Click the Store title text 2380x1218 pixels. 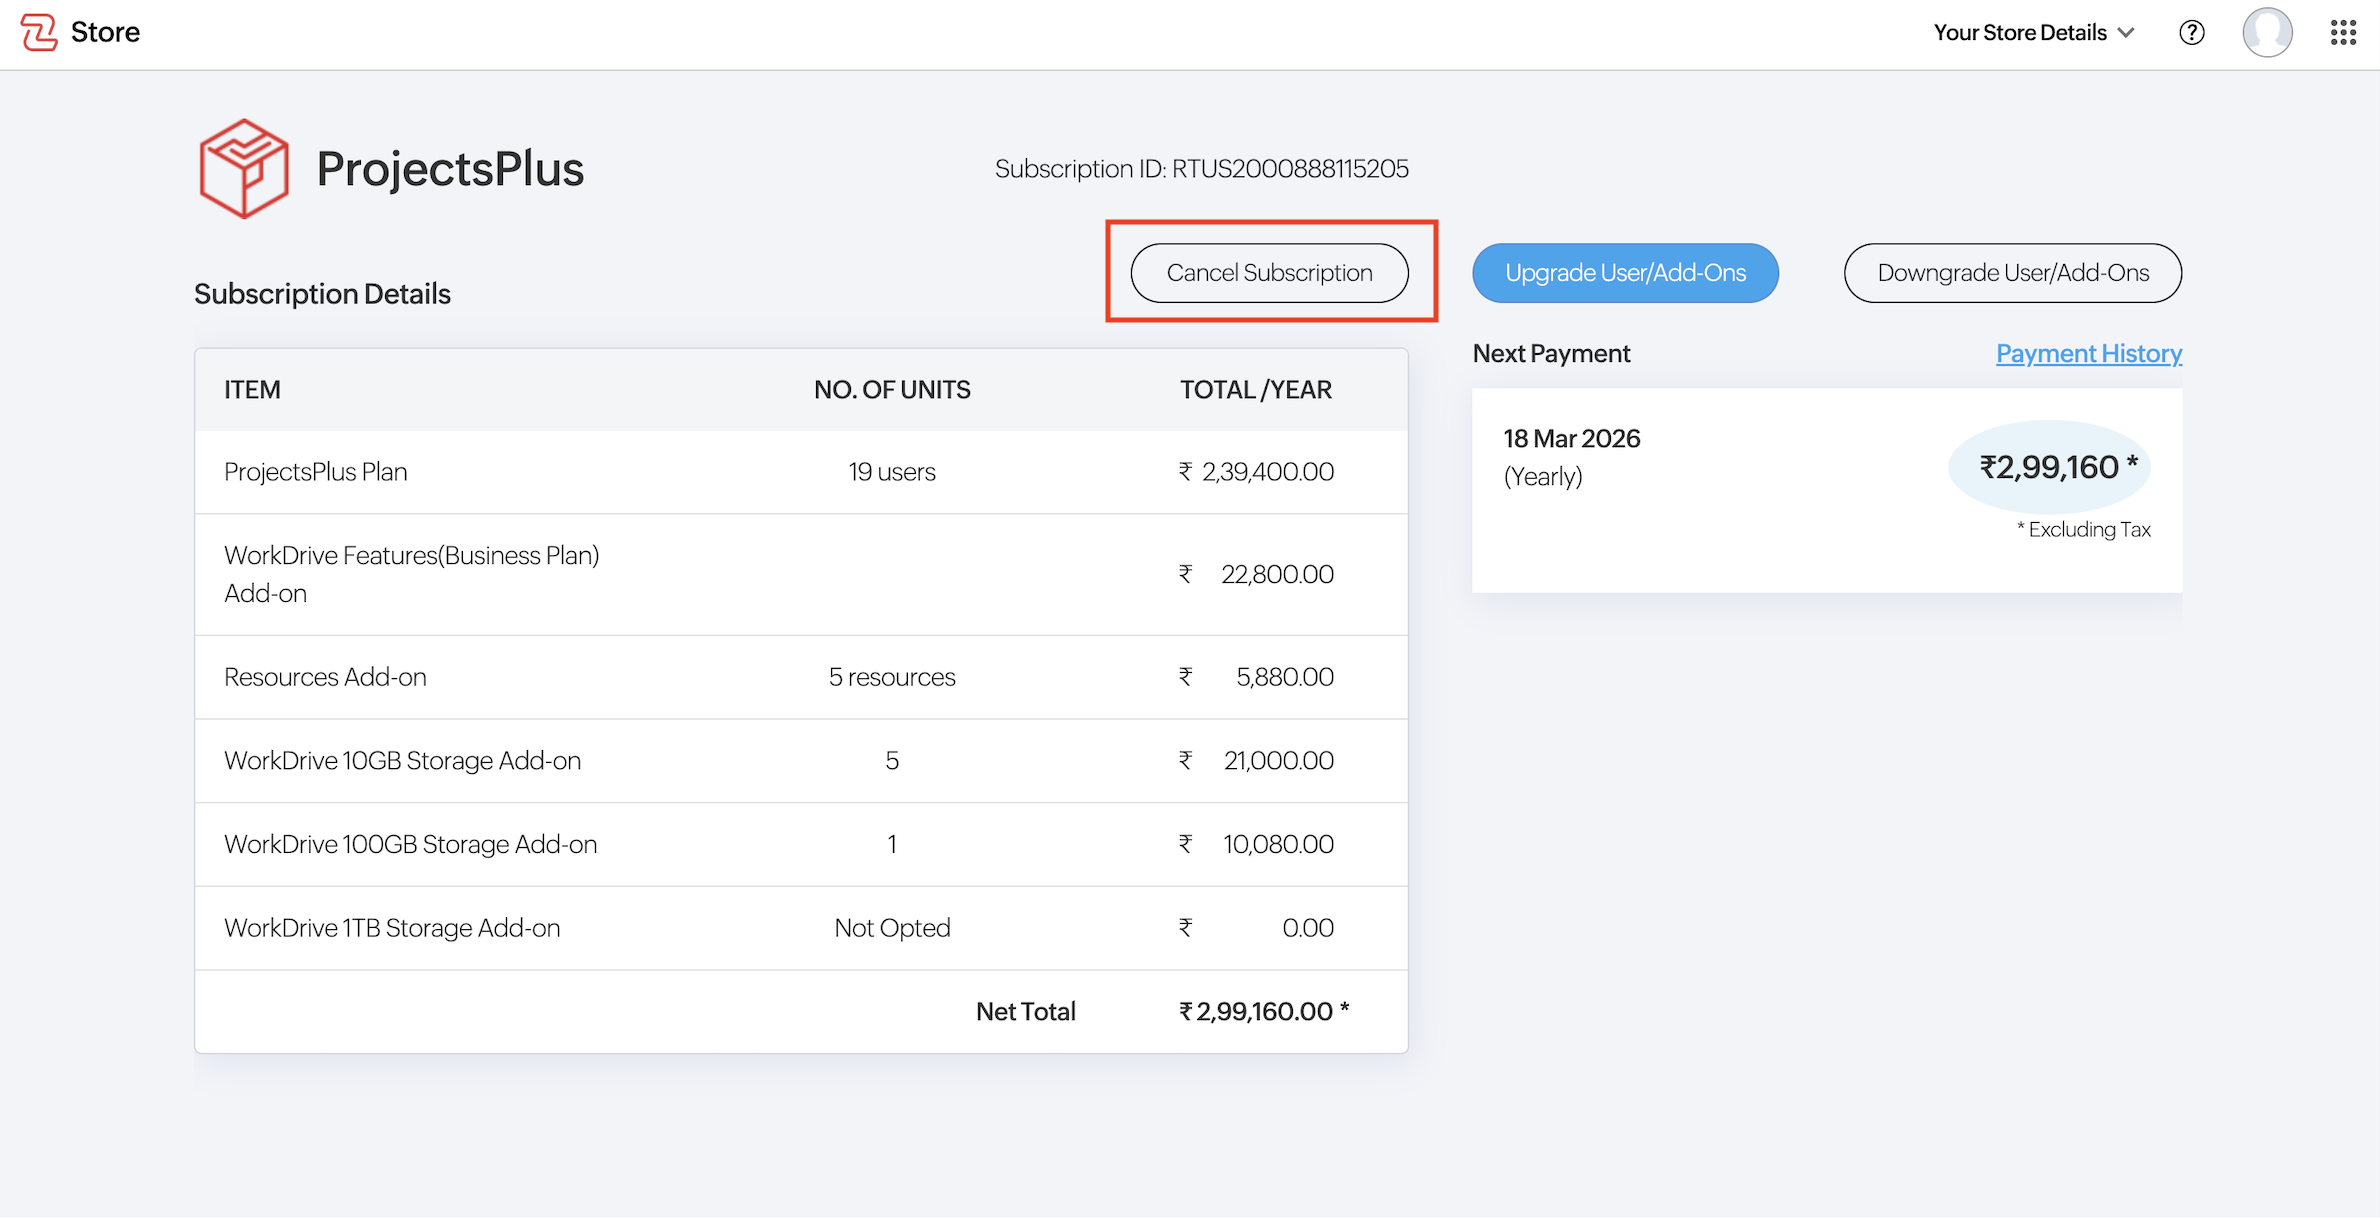pyautogui.click(x=105, y=33)
